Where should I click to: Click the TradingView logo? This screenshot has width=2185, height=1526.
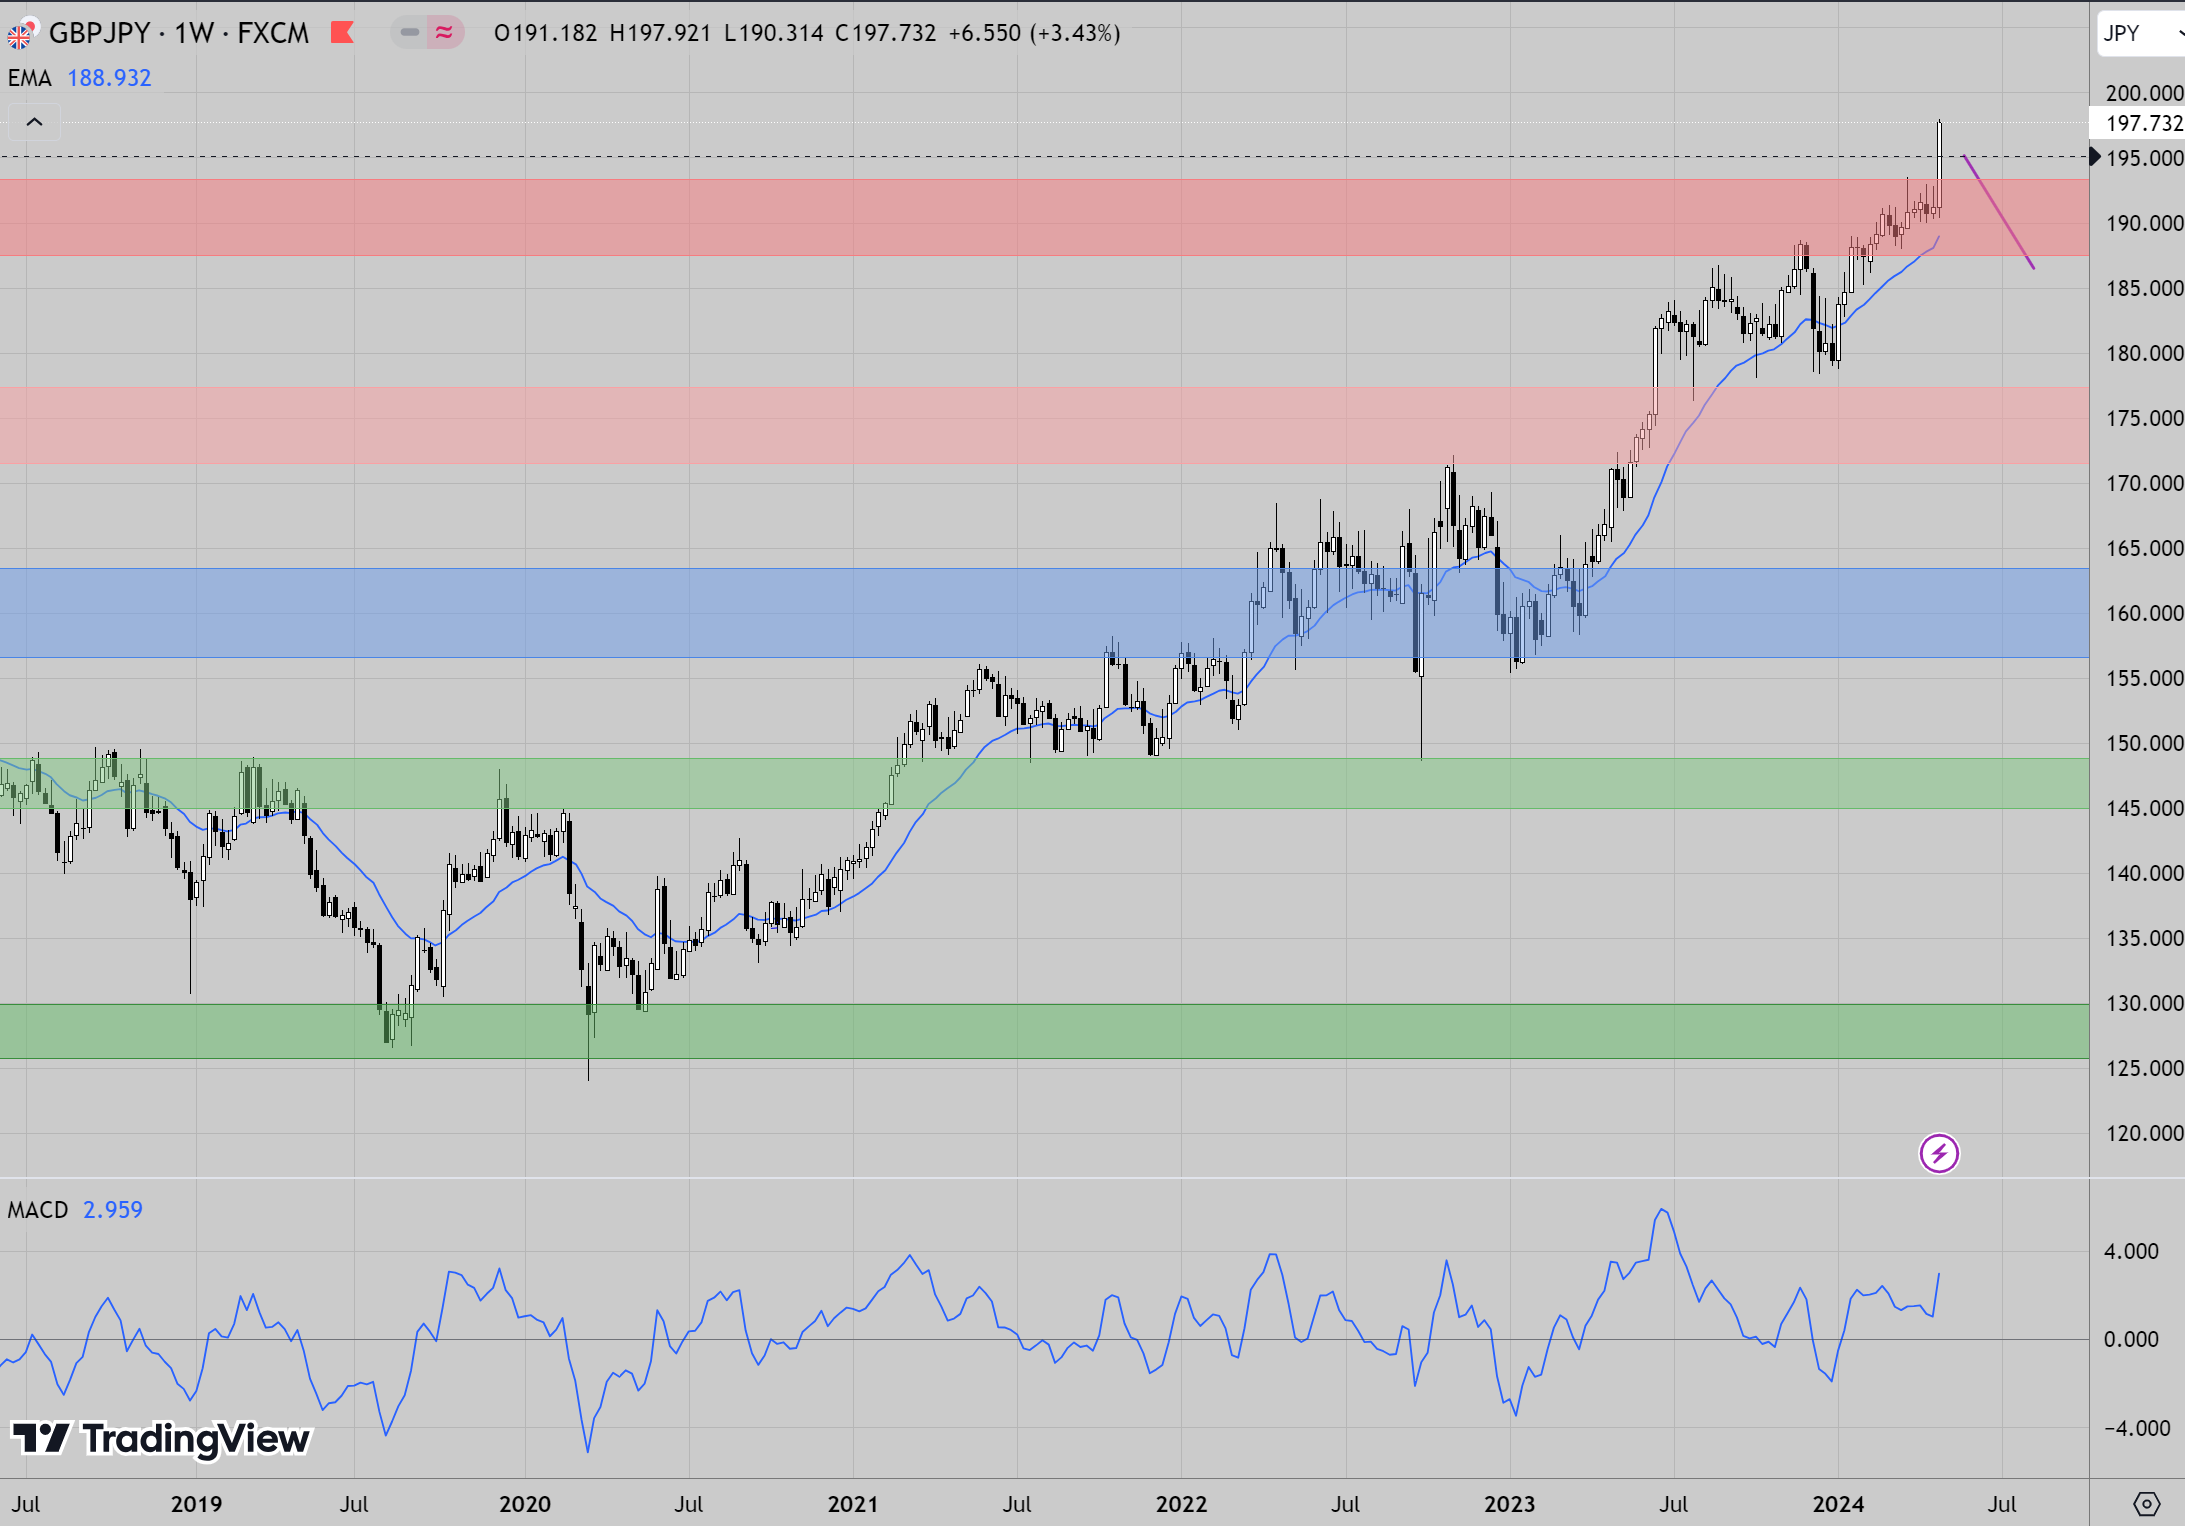coord(162,1438)
